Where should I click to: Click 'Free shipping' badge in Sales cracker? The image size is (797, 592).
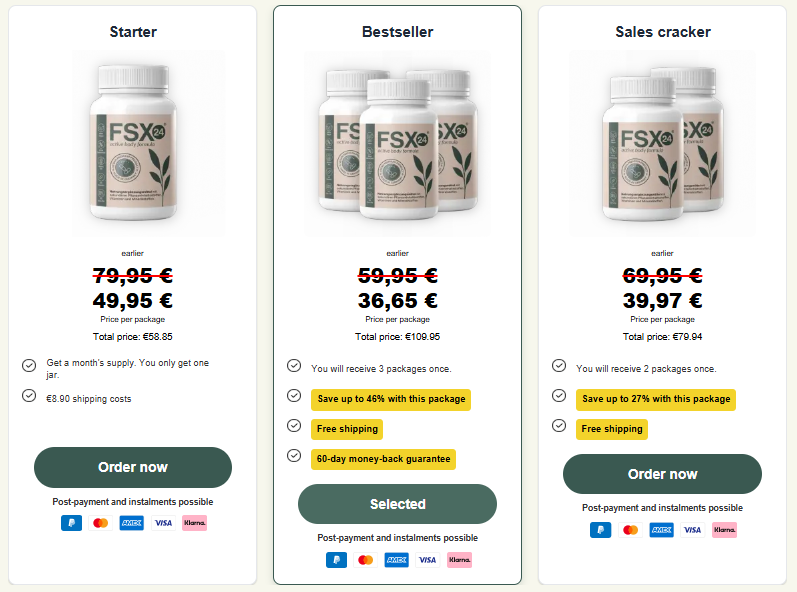click(x=612, y=429)
